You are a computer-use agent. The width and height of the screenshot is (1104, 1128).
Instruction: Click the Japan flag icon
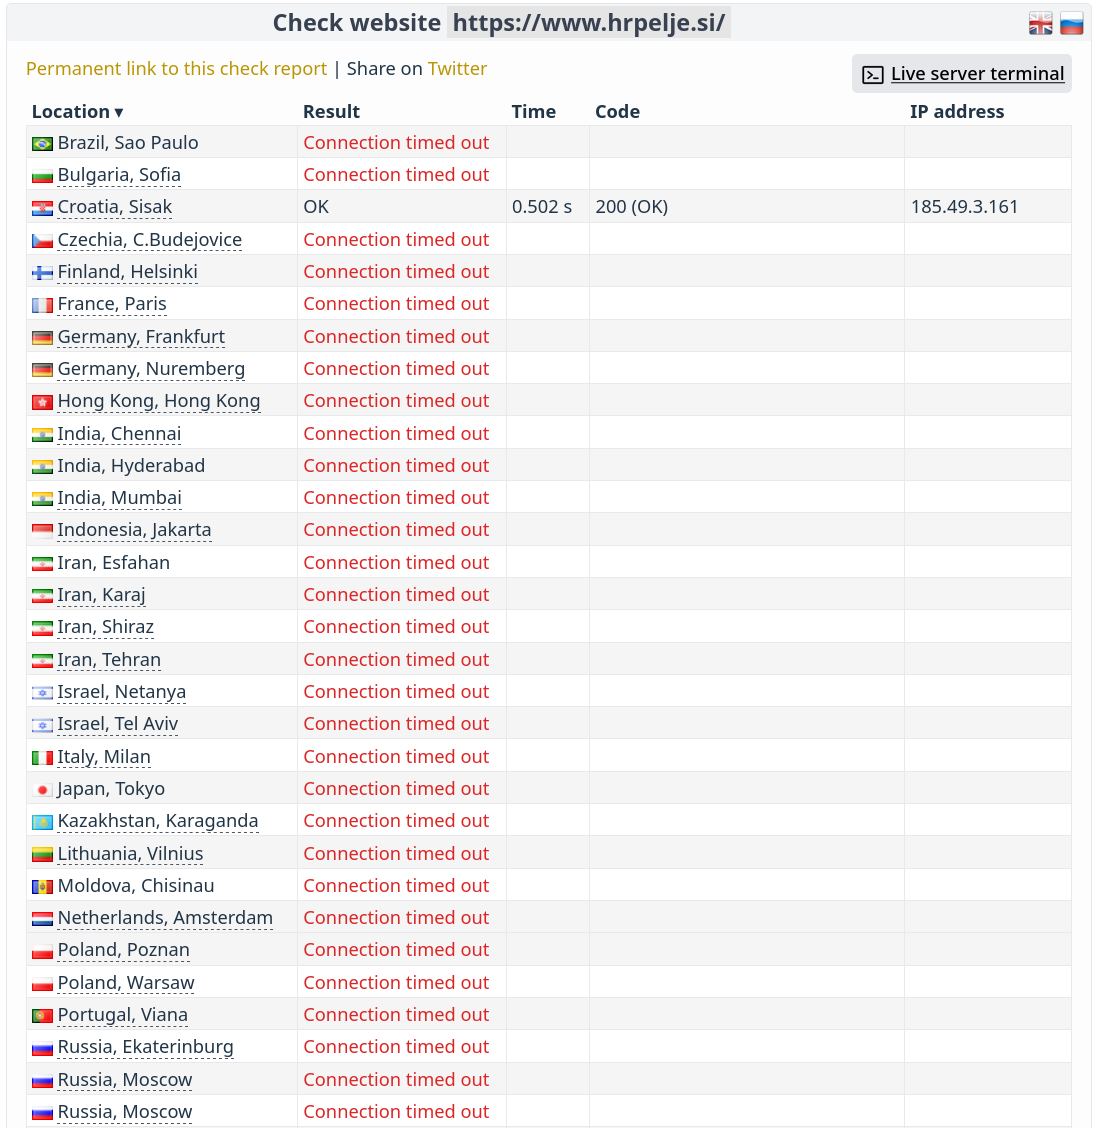(42, 790)
